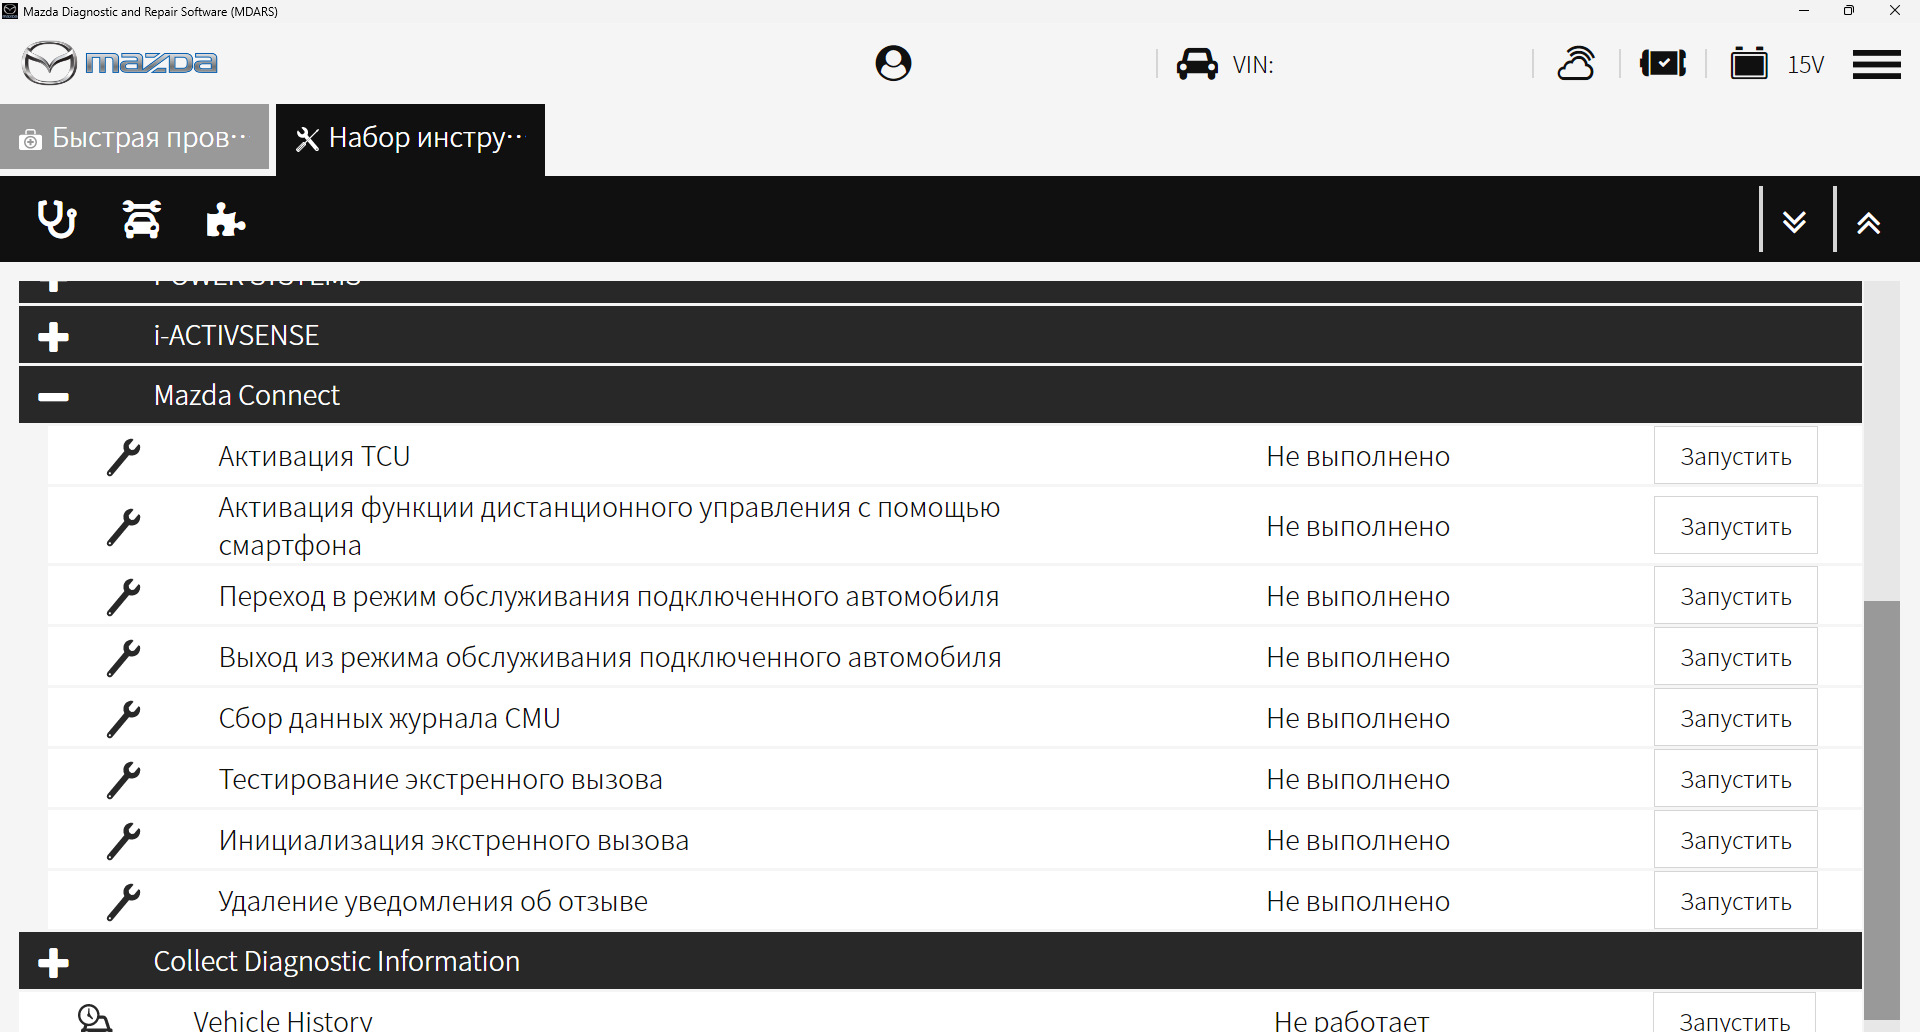Select Переход в режим обслуживания подключенного автомобиля text
Screen dimensions: 1920x1032
pos(609,596)
